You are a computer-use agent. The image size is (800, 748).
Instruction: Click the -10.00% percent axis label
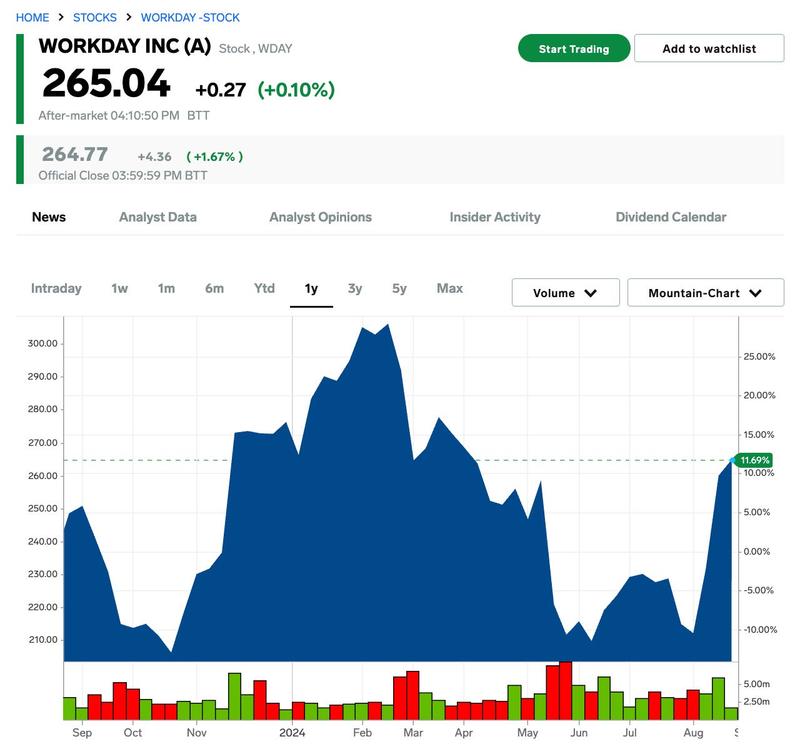pos(760,629)
